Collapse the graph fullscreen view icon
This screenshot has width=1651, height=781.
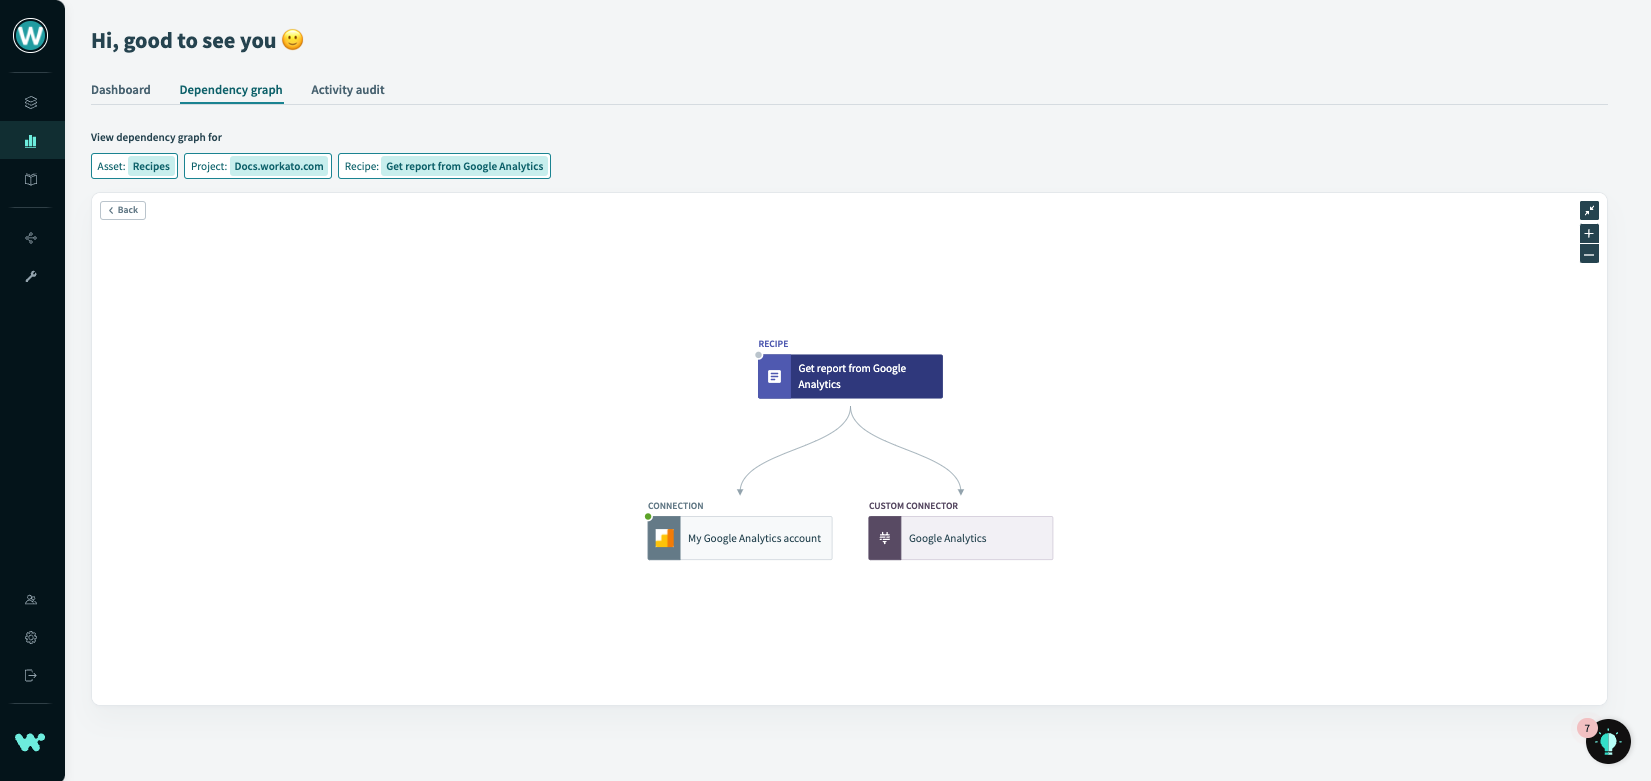1589,210
